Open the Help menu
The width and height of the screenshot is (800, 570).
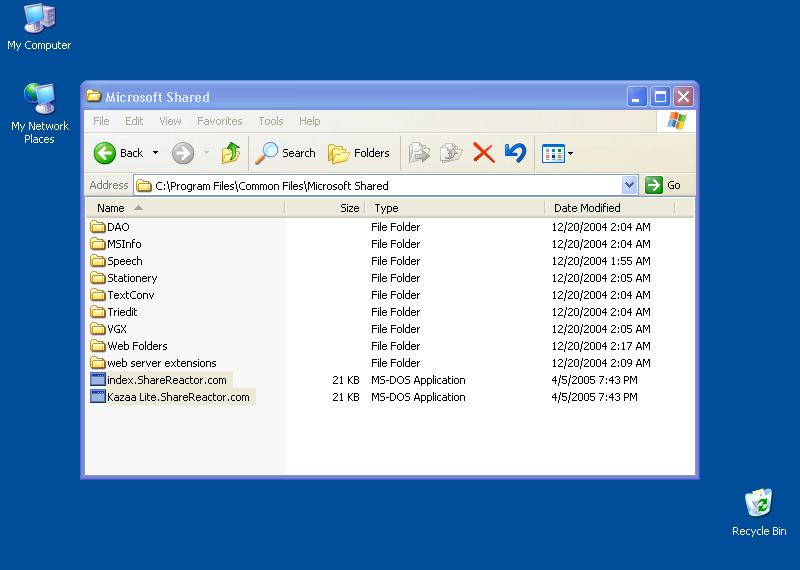(310, 121)
